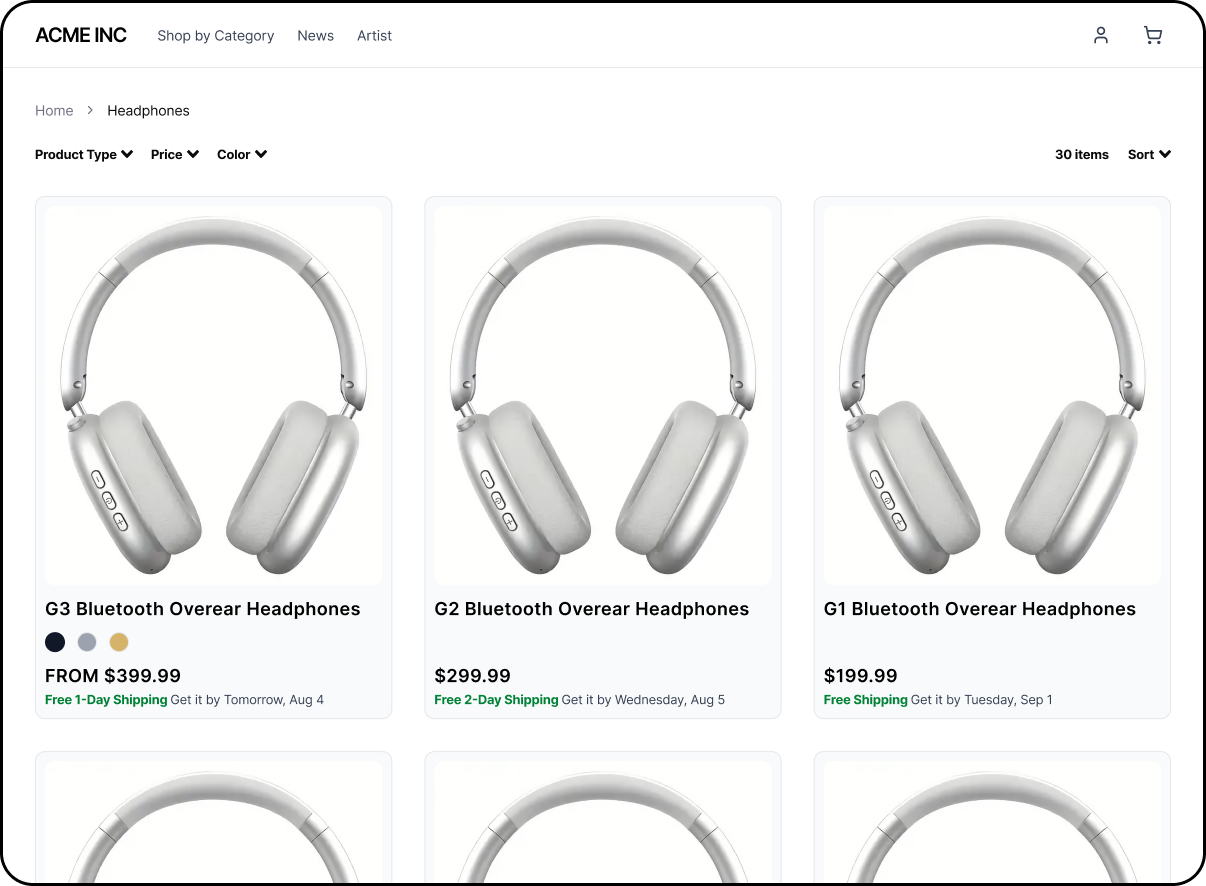Screen dimensions: 1206x886
Task: Go to Home breadcrumb link
Action: tap(54, 110)
